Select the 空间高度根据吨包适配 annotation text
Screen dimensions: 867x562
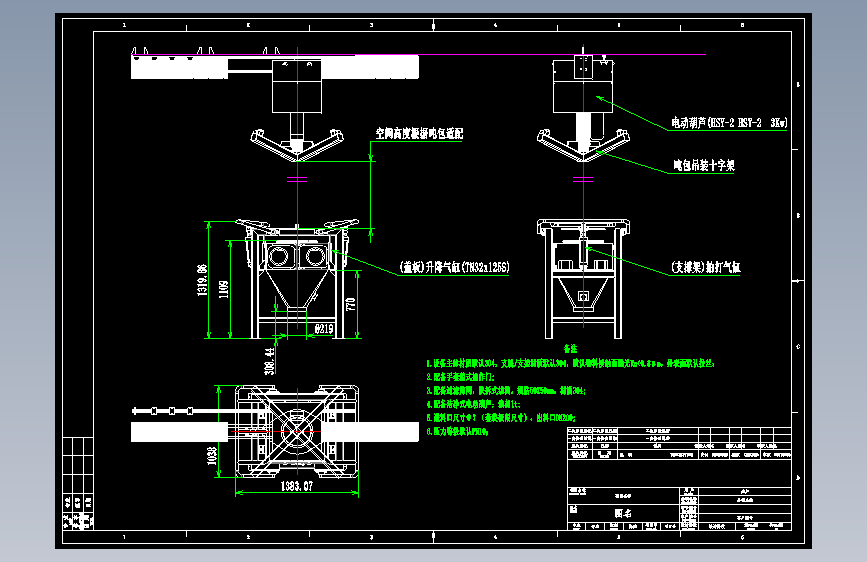point(419,133)
